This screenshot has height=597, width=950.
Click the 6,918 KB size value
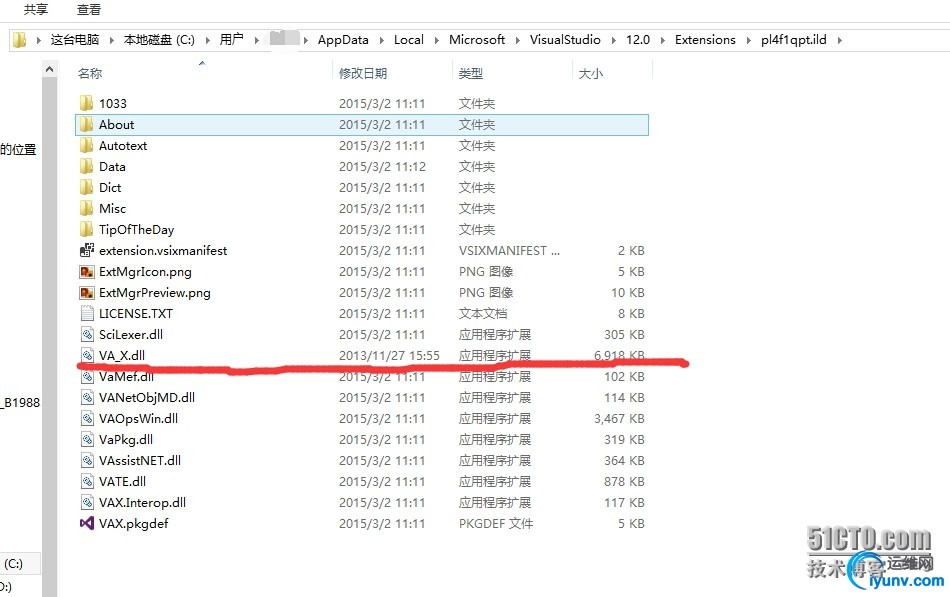pyautogui.click(x=619, y=355)
